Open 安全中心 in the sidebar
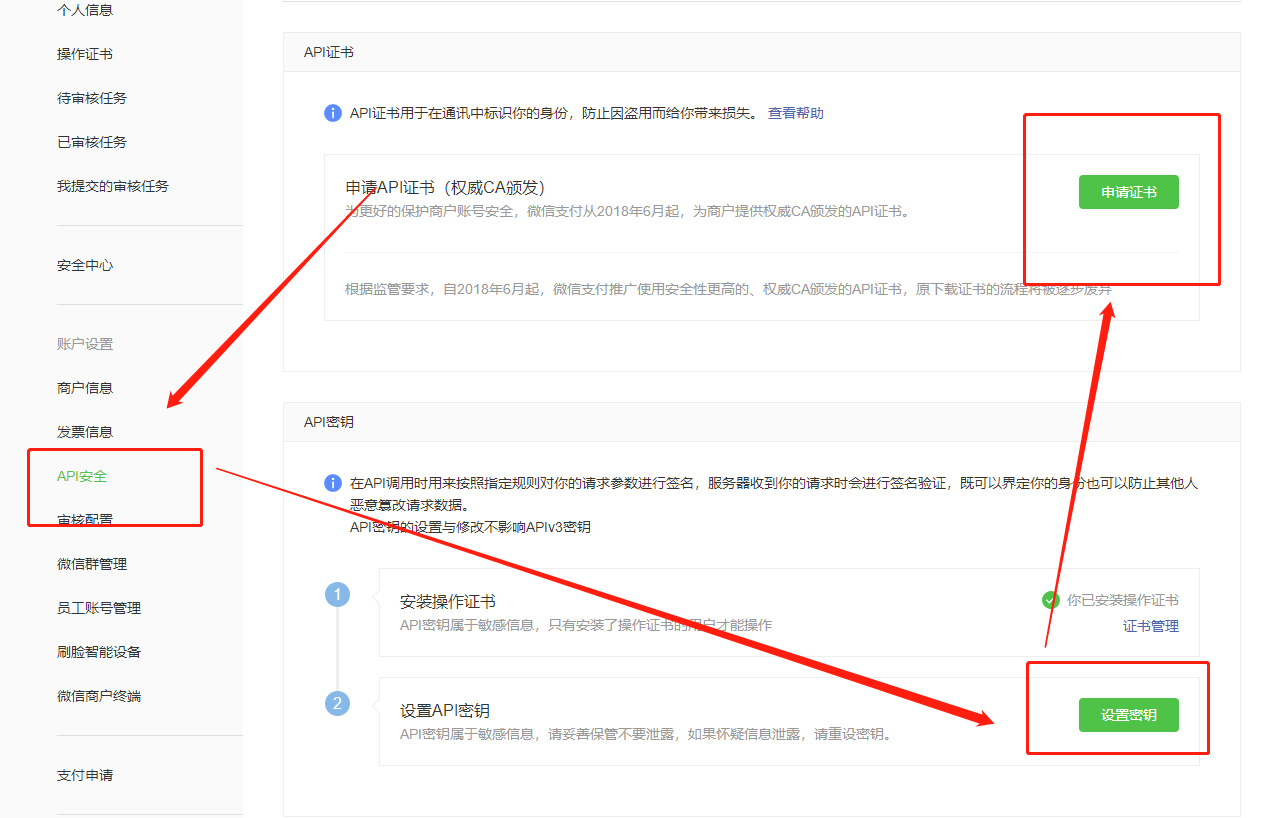Image resolution: width=1275 pixels, height=818 pixels. coord(85,265)
